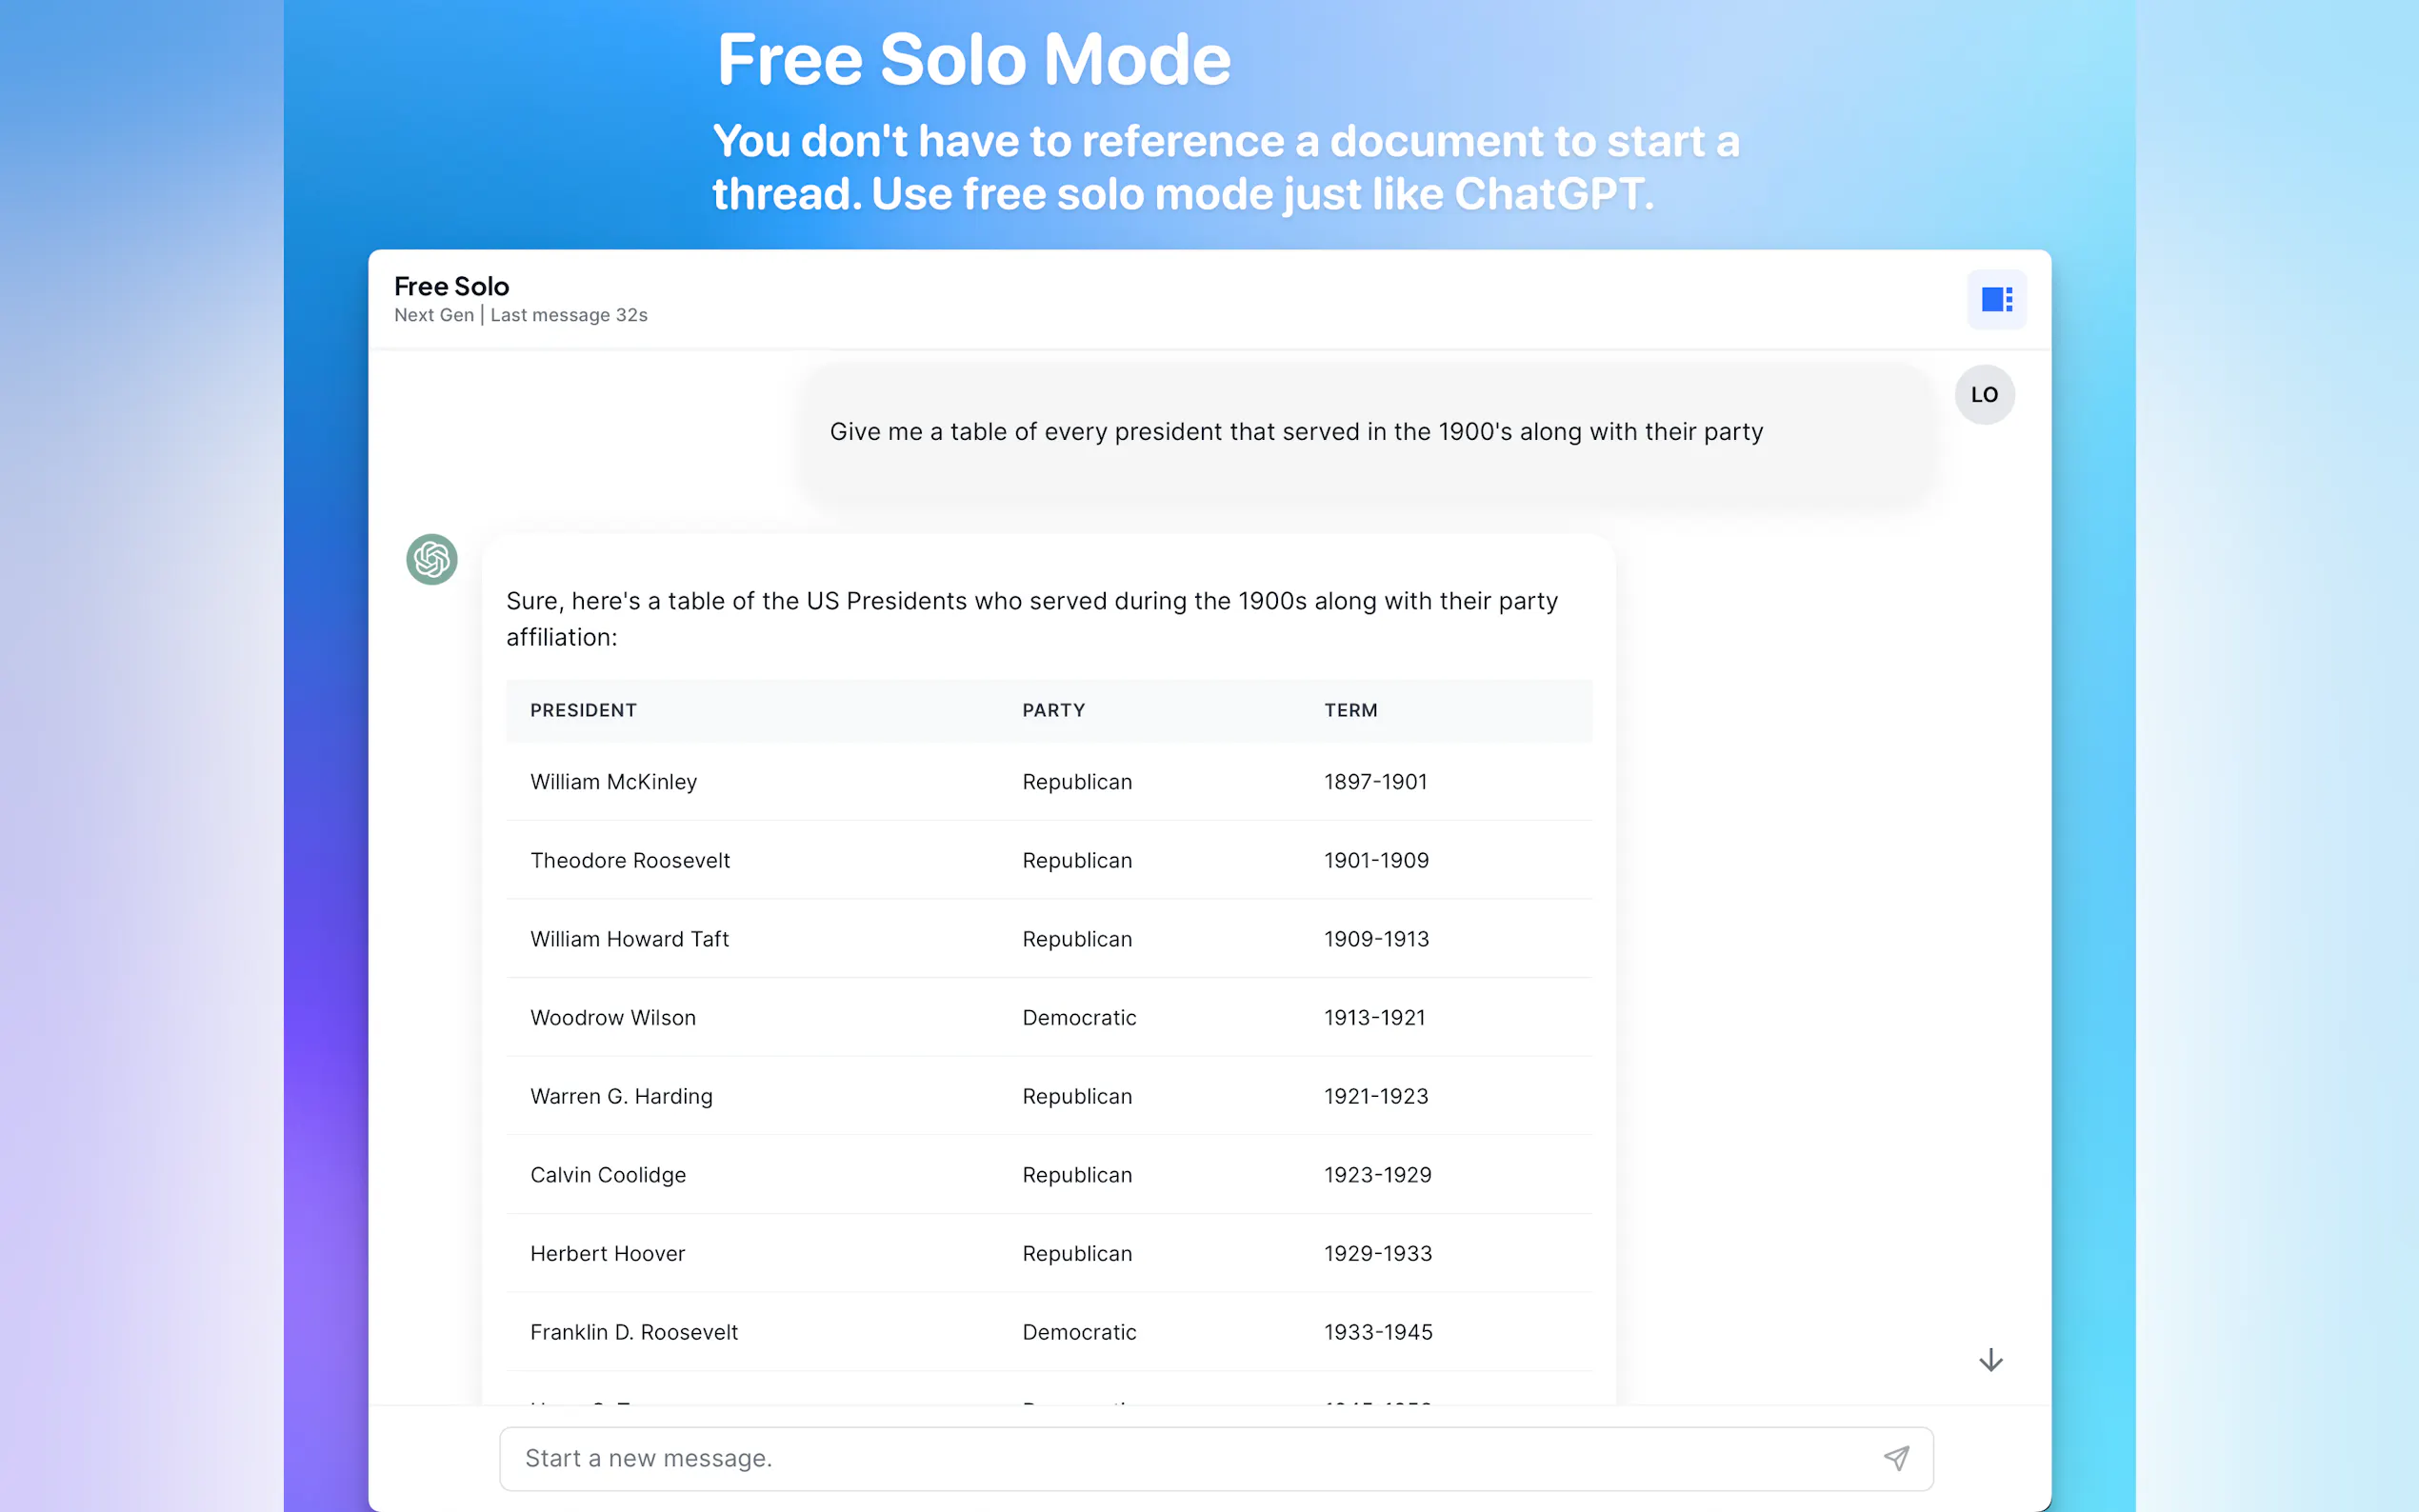Select the Franklin D. Roosevelt cell
This screenshot has width=2419, height=1512.
pyautogui.click(x=634, y=1332)
